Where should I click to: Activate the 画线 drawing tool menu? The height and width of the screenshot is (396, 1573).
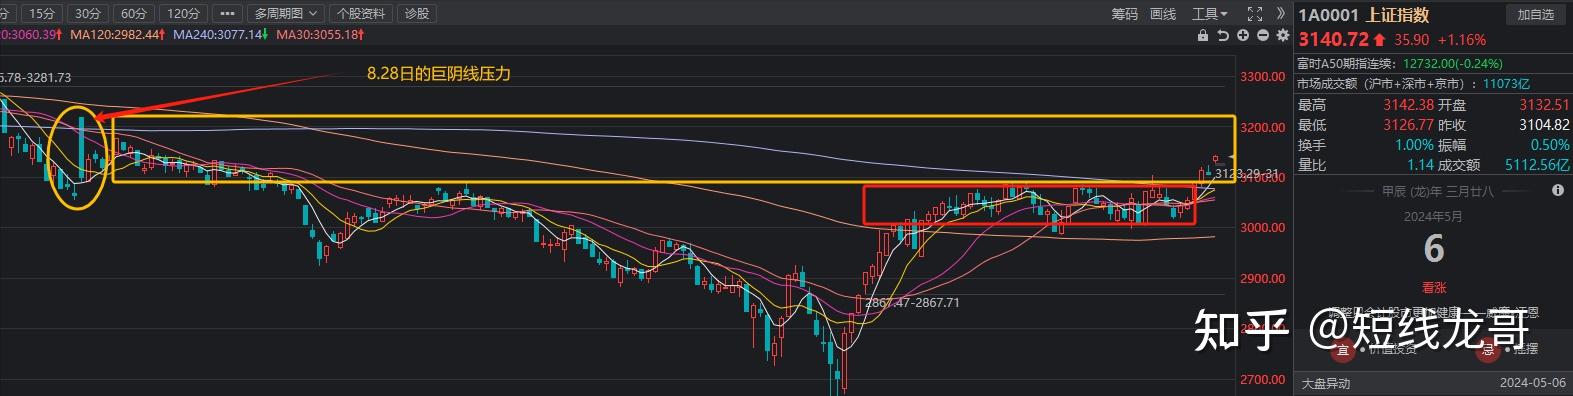point(1163,14)
